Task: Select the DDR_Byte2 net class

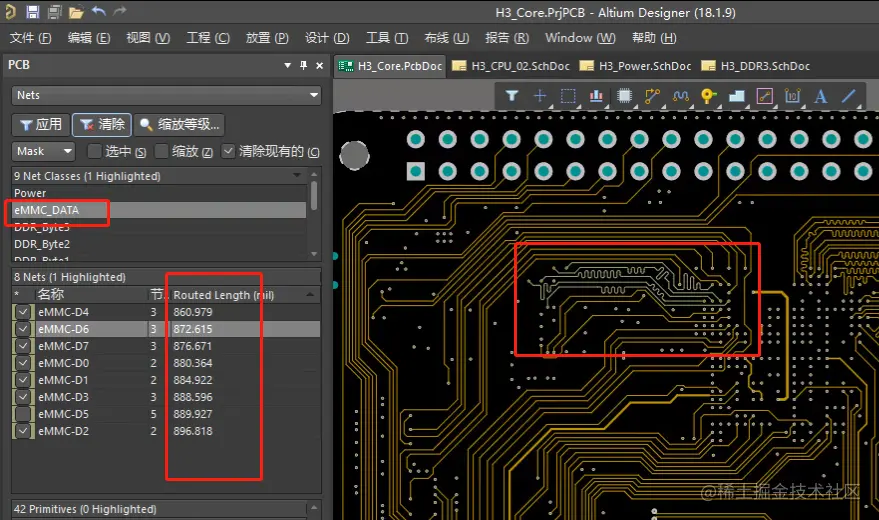Action: (159, 244)
